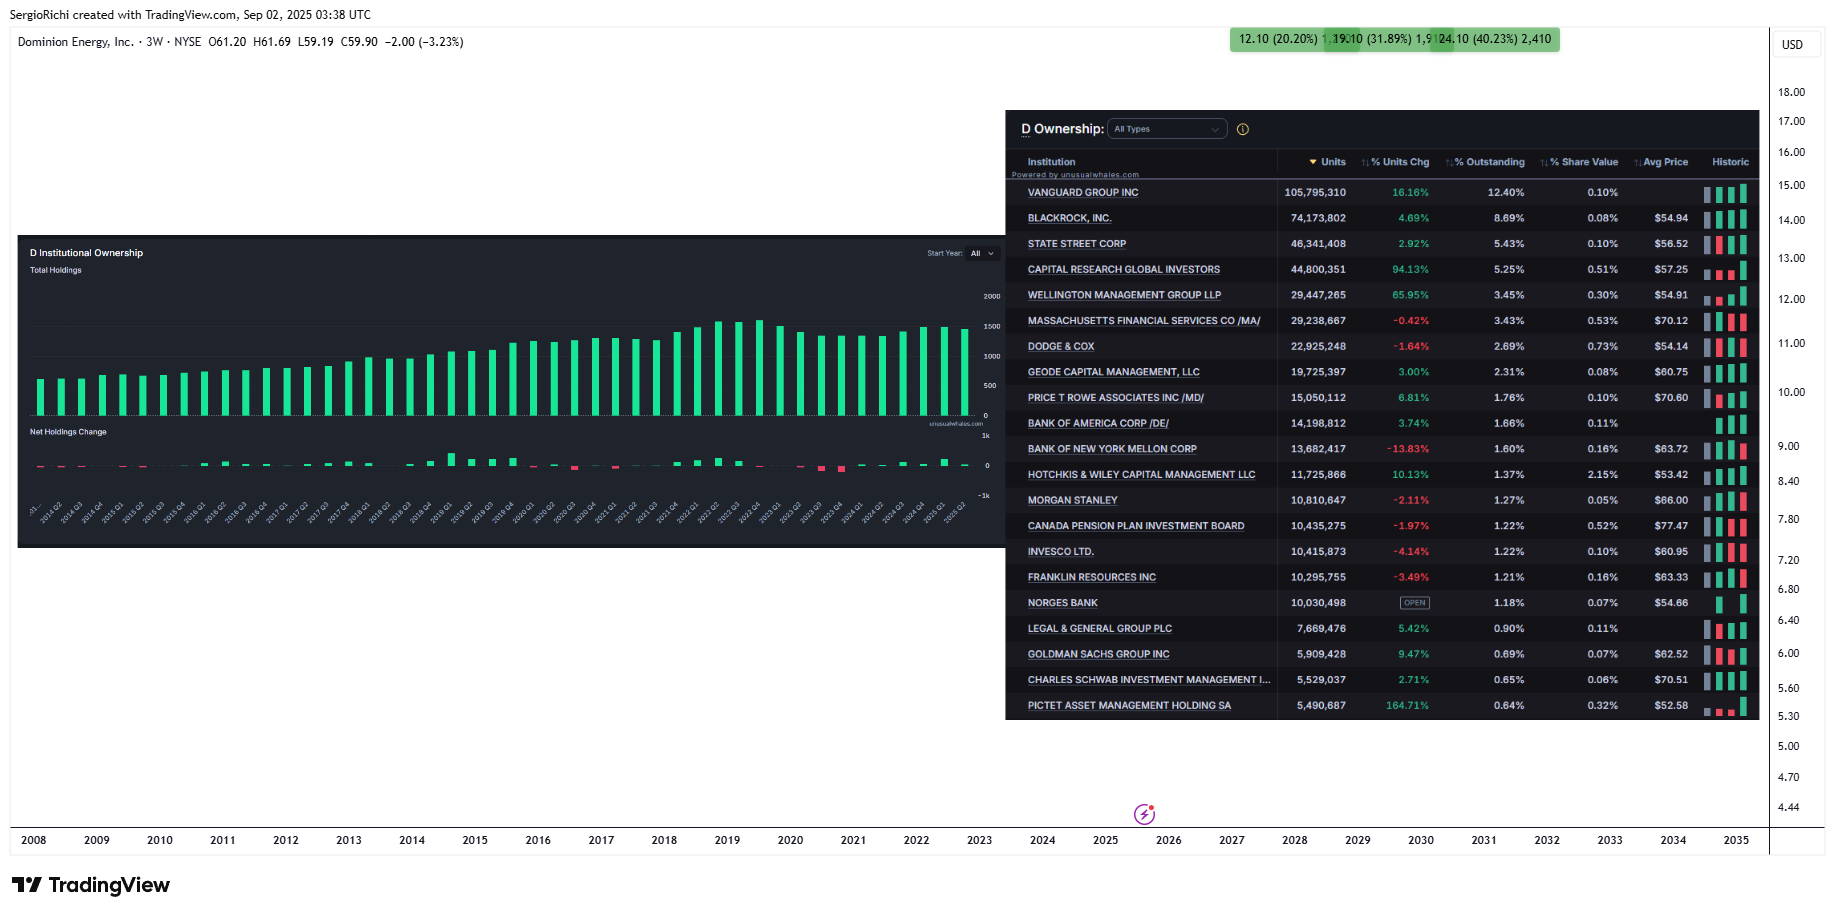Click Pictet's historic bars thumbnail
Image resolution: width=1835 pixels, height=915 pixels.
[x=1726, y=706]
